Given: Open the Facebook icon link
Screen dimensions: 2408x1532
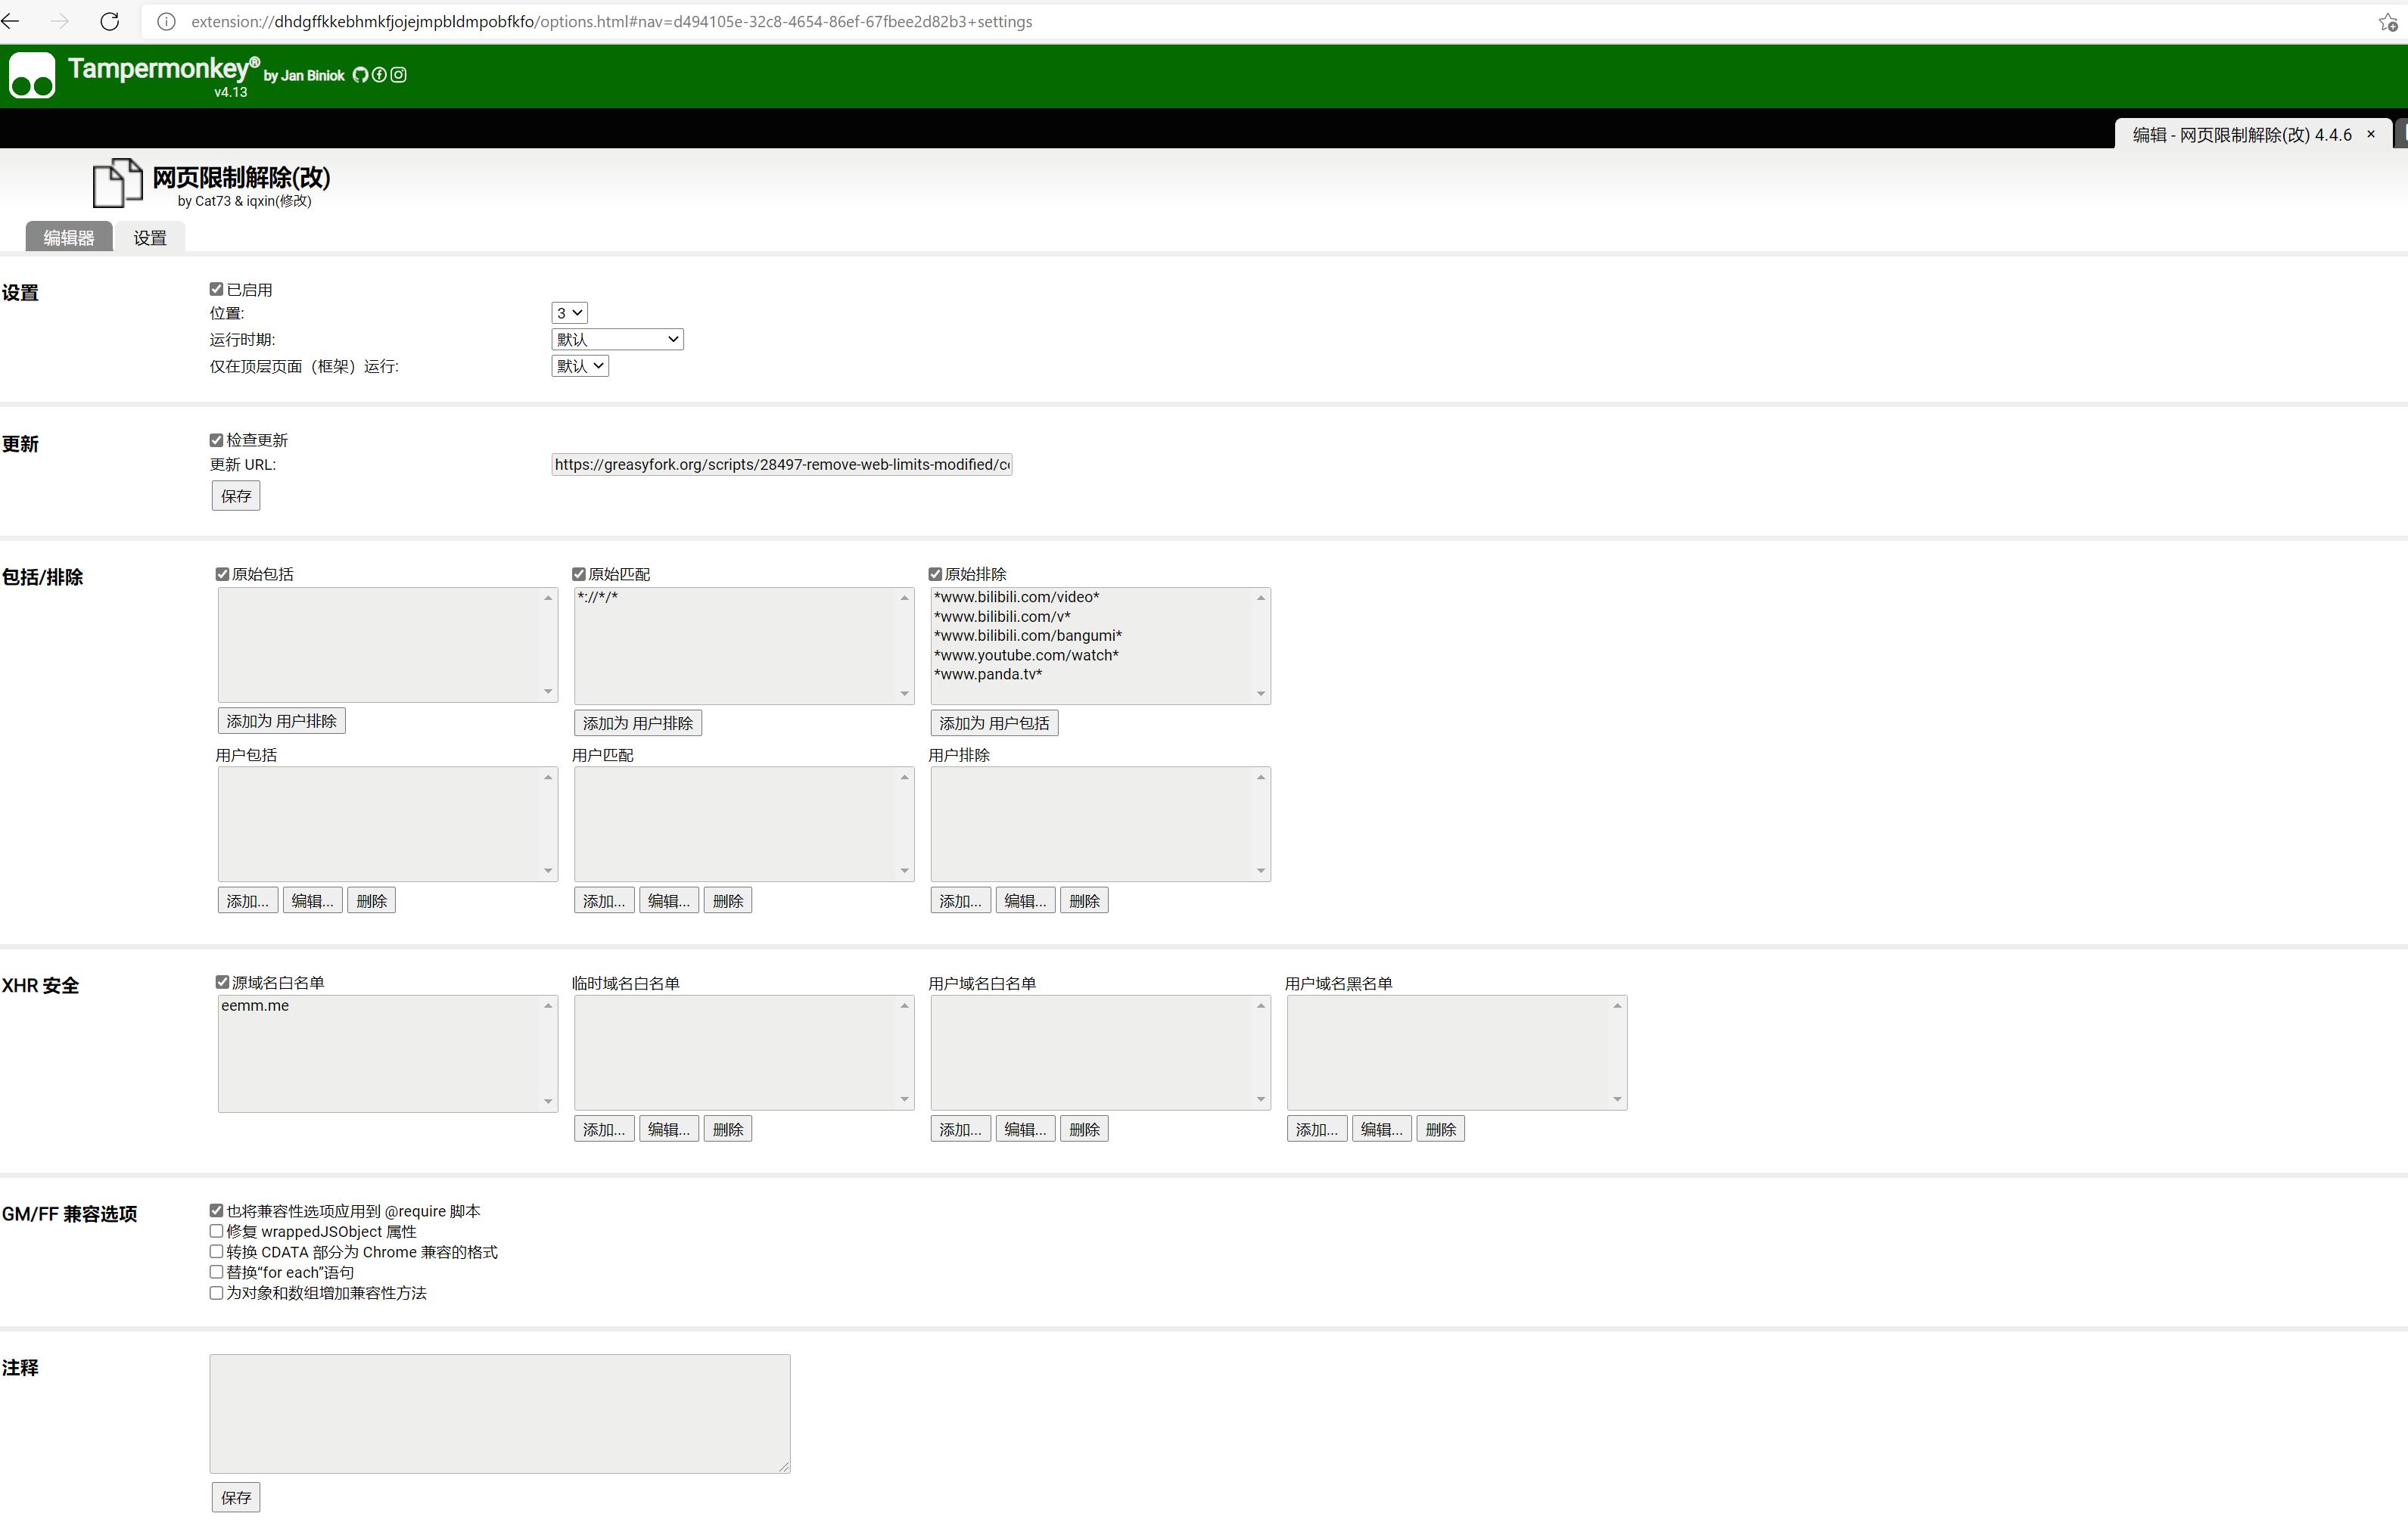Looking at the screenshot, I should tap(379, 75).
